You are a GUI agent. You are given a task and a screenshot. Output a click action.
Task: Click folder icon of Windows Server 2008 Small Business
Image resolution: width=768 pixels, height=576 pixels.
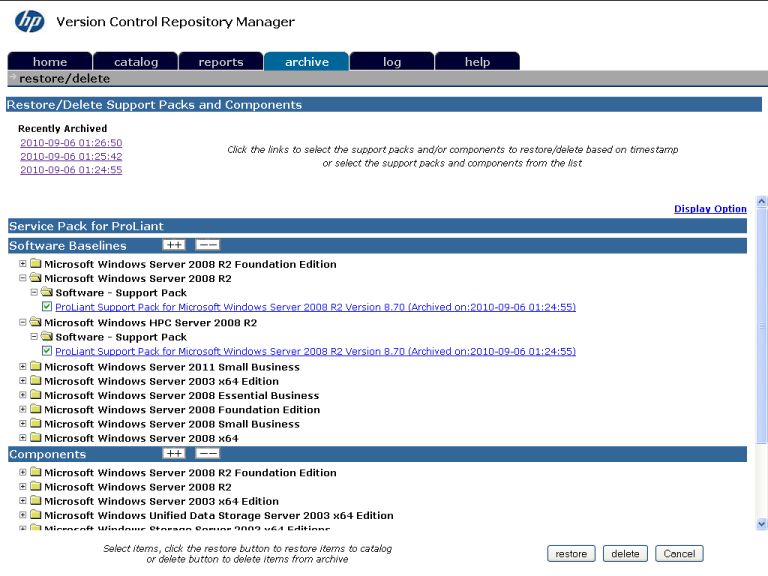(35, 423)
